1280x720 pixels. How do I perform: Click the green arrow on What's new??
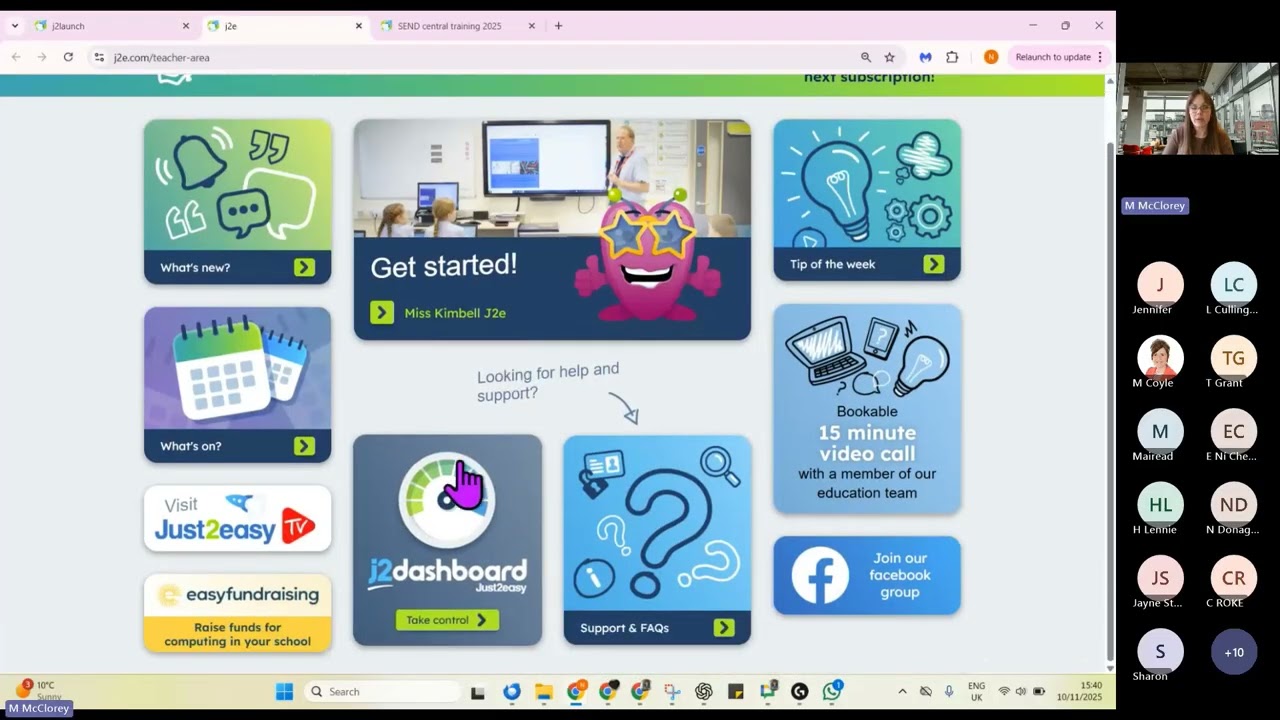click(305, 267)
